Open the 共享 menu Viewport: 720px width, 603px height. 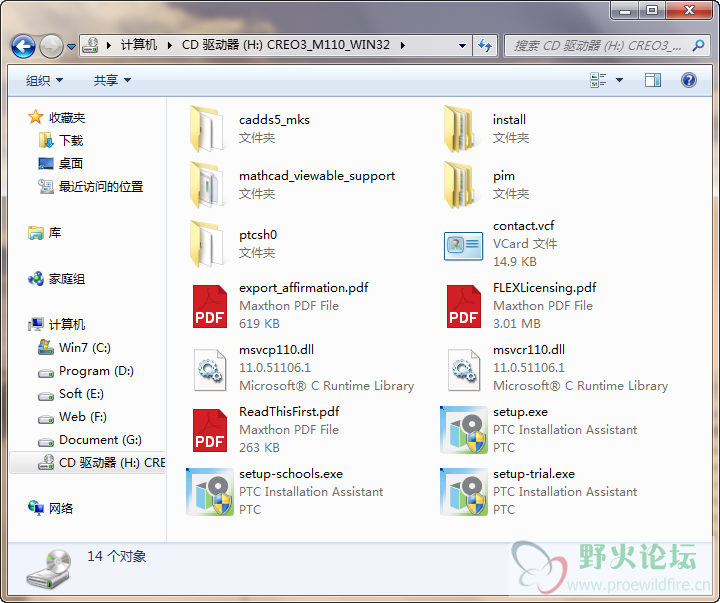point(112,80)
